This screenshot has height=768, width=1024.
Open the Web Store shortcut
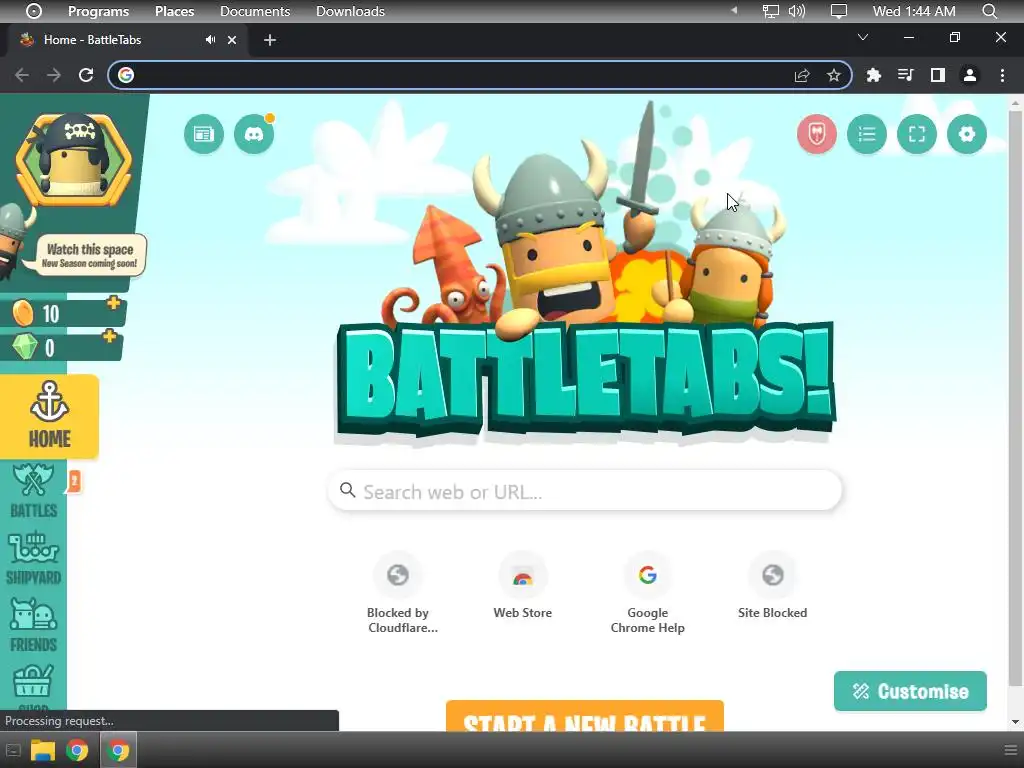tap(522, 586)
